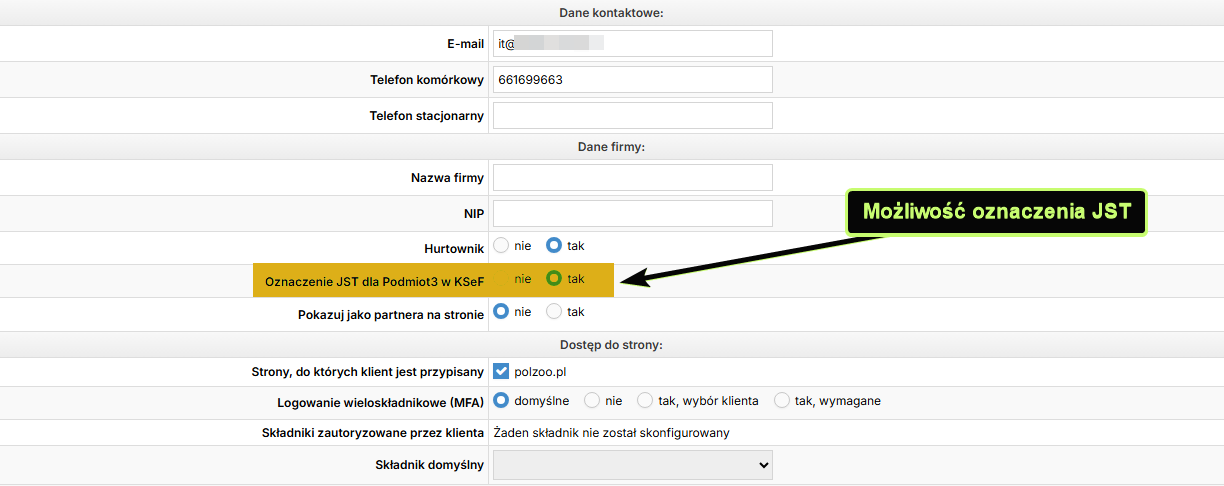Select MFA option 'domyślne'
The width and height of the screenshot is (1224, 486).
click(x=502, y=401)
